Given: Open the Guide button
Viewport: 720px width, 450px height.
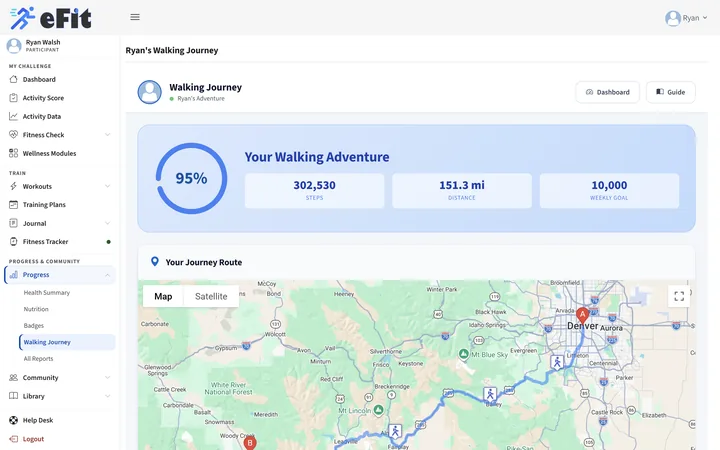Looking at the screenshot, I should point(670,92).
